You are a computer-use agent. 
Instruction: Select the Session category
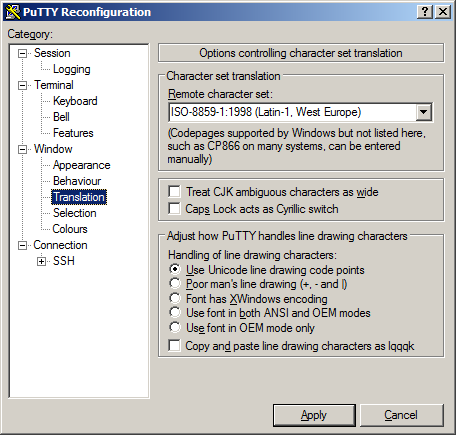click(x=52, y=53)
